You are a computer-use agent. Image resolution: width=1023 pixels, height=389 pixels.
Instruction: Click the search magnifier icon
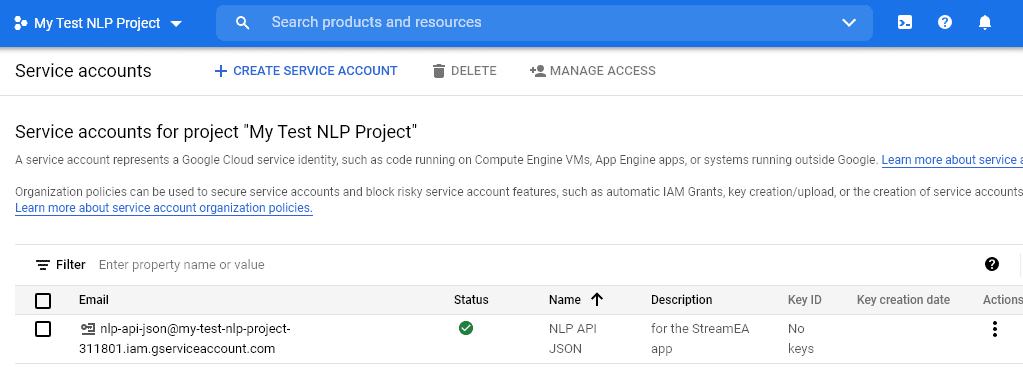point(242,23)
